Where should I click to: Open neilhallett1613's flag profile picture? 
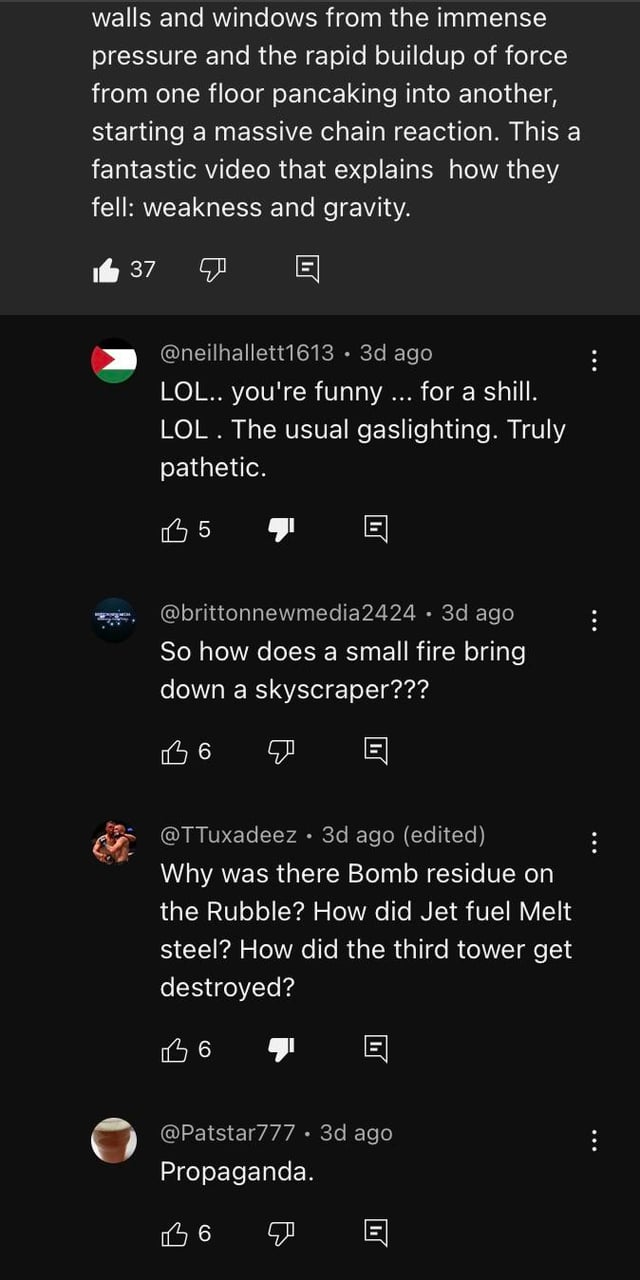[x=114, y=360]
